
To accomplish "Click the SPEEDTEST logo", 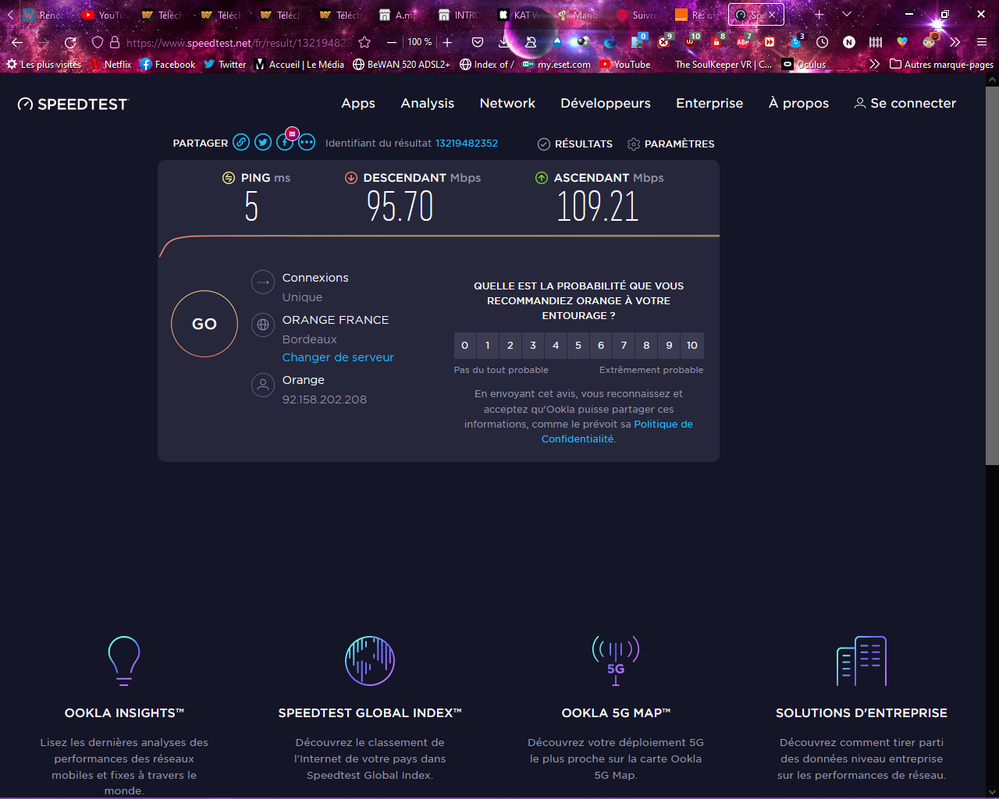I will [x=73, y=104].
